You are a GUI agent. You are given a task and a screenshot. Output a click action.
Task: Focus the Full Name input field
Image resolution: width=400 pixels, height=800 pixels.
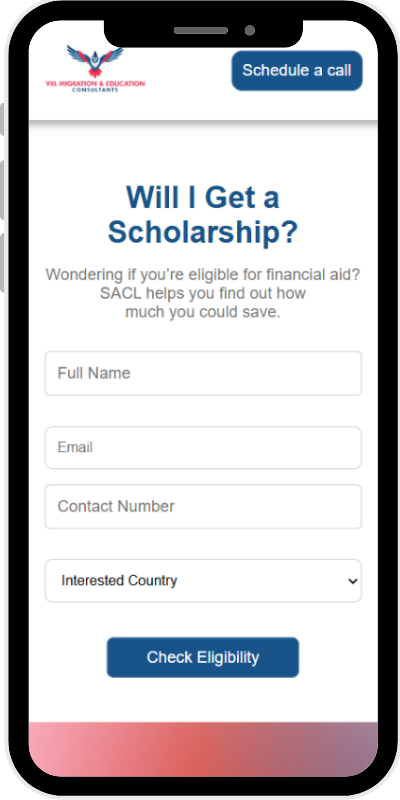[203, 373]
